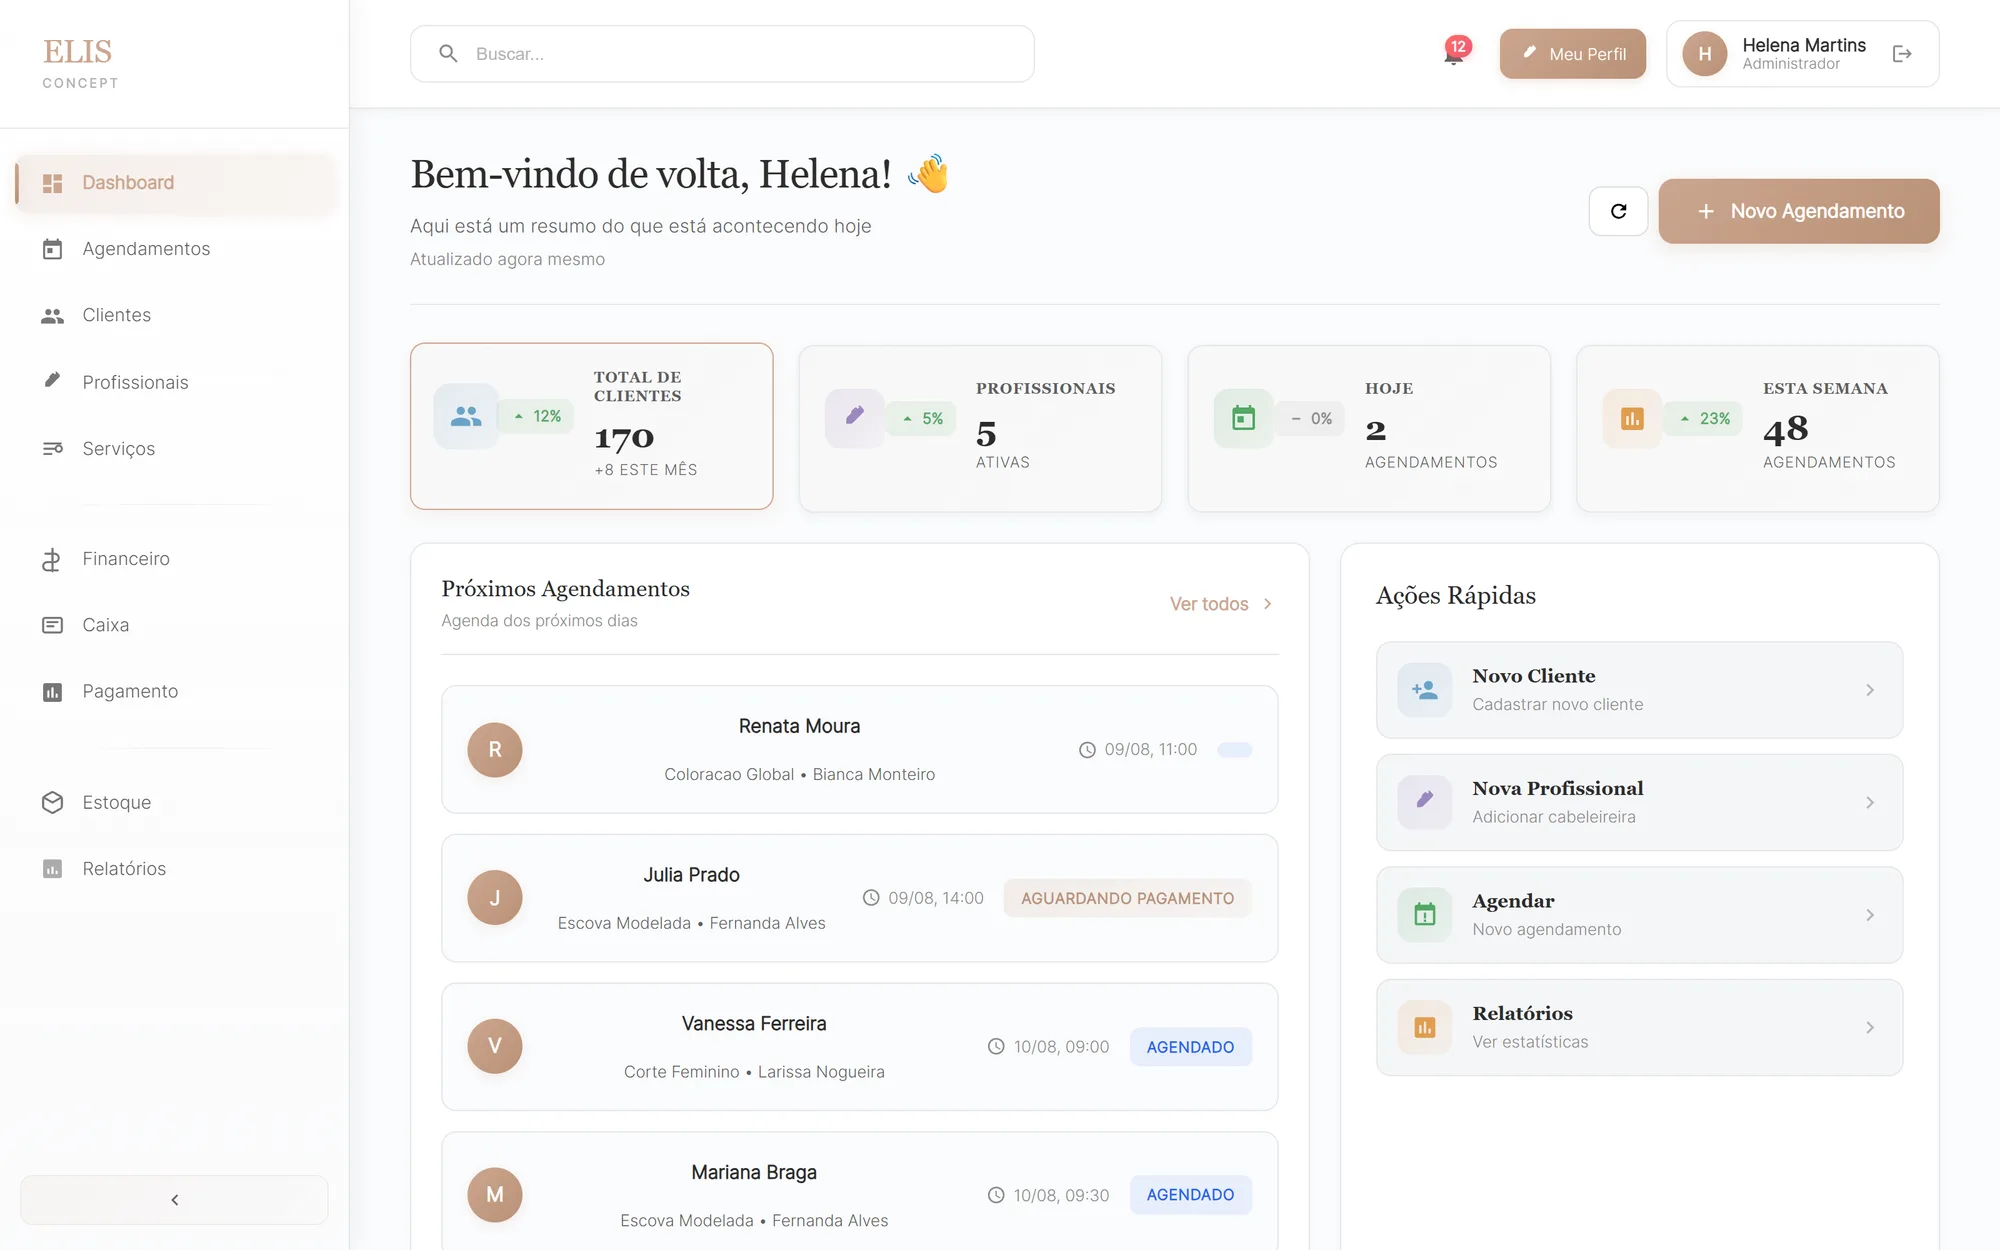Viewport: 2000px width, 1250px height.
Task: Click the 5% growth badge on Profissionais card
Action: point(923,418)
